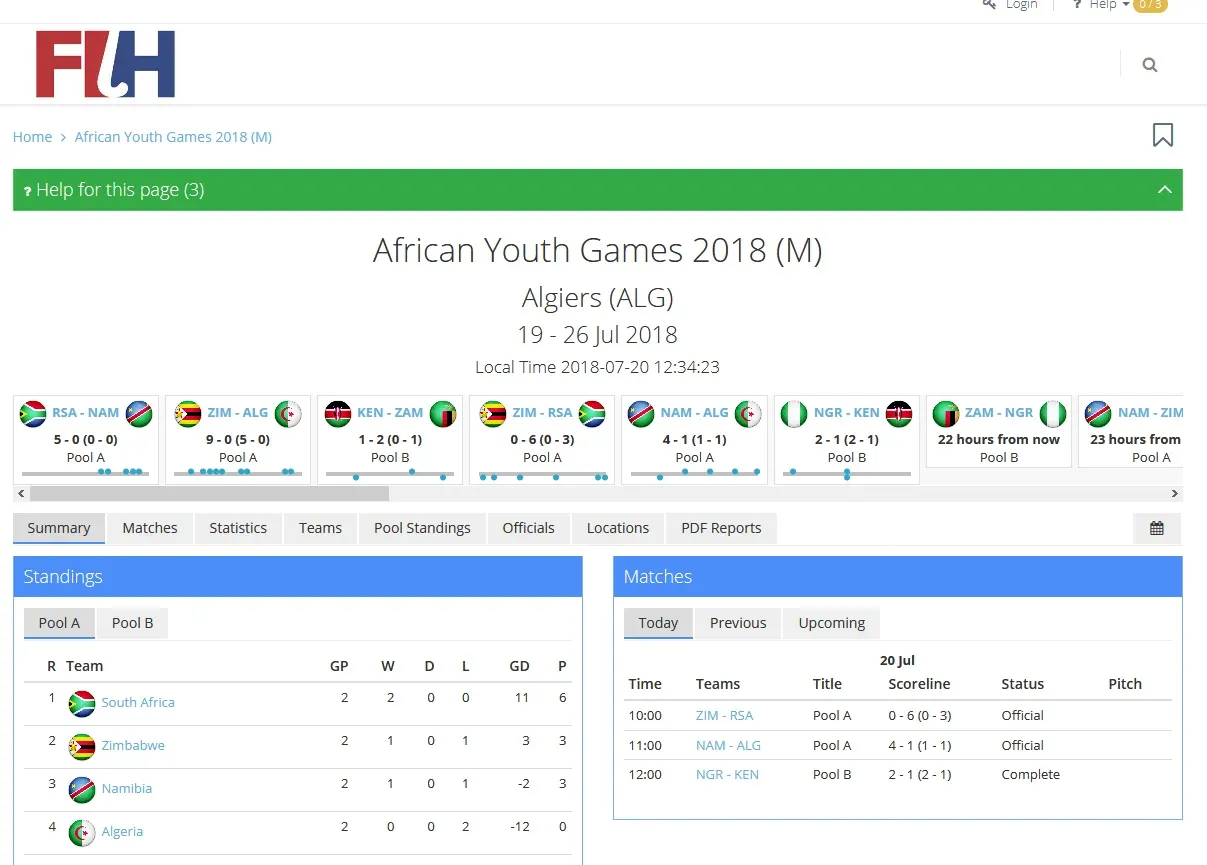Show Upcoming matches tab

point(831,623)
